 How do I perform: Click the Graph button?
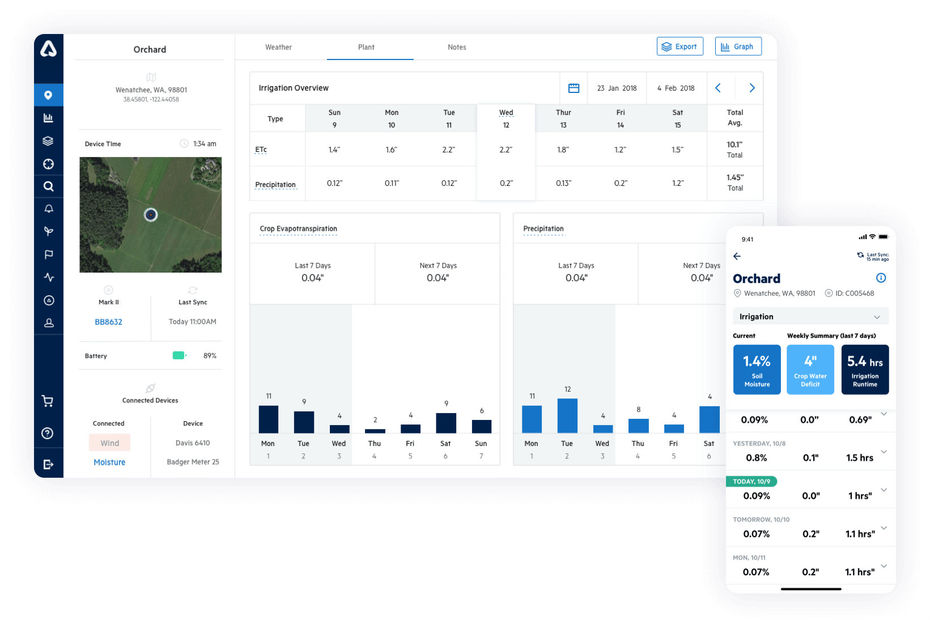click(738, 46)
